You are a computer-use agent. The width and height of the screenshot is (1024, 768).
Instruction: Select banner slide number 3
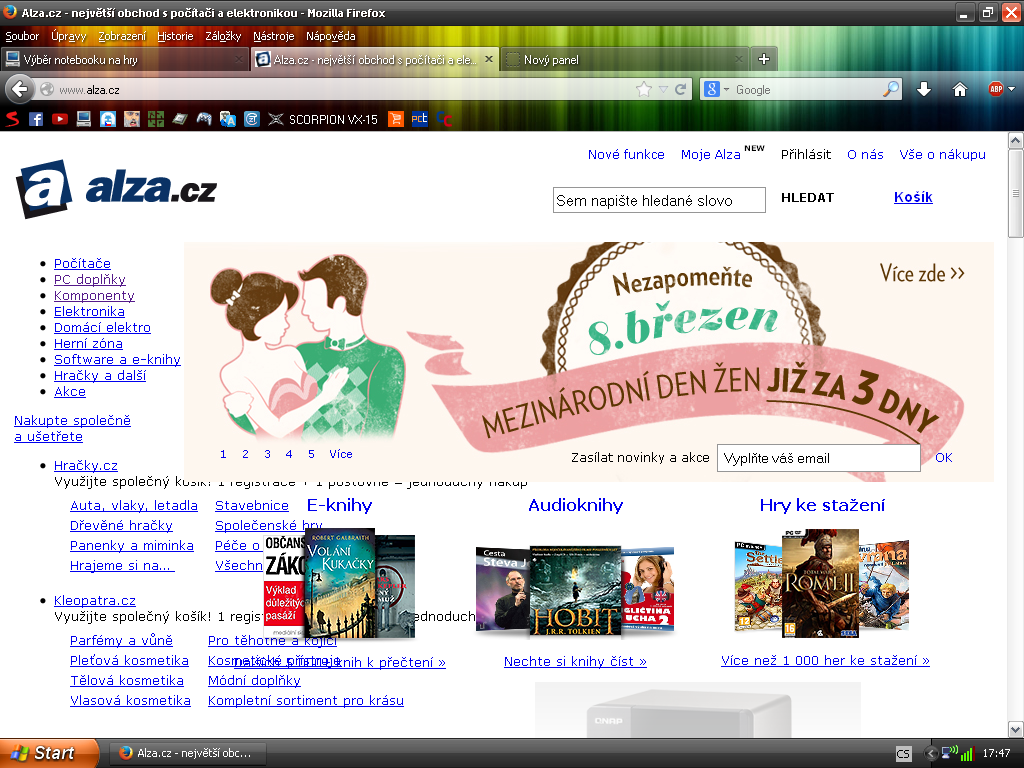point(267,454)
